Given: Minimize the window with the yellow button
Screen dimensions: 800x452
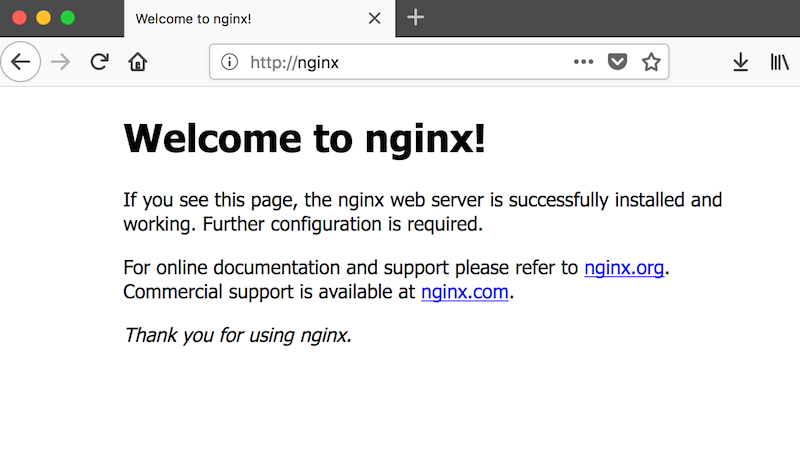Looking at the screenshot, I should click(43, 18).
